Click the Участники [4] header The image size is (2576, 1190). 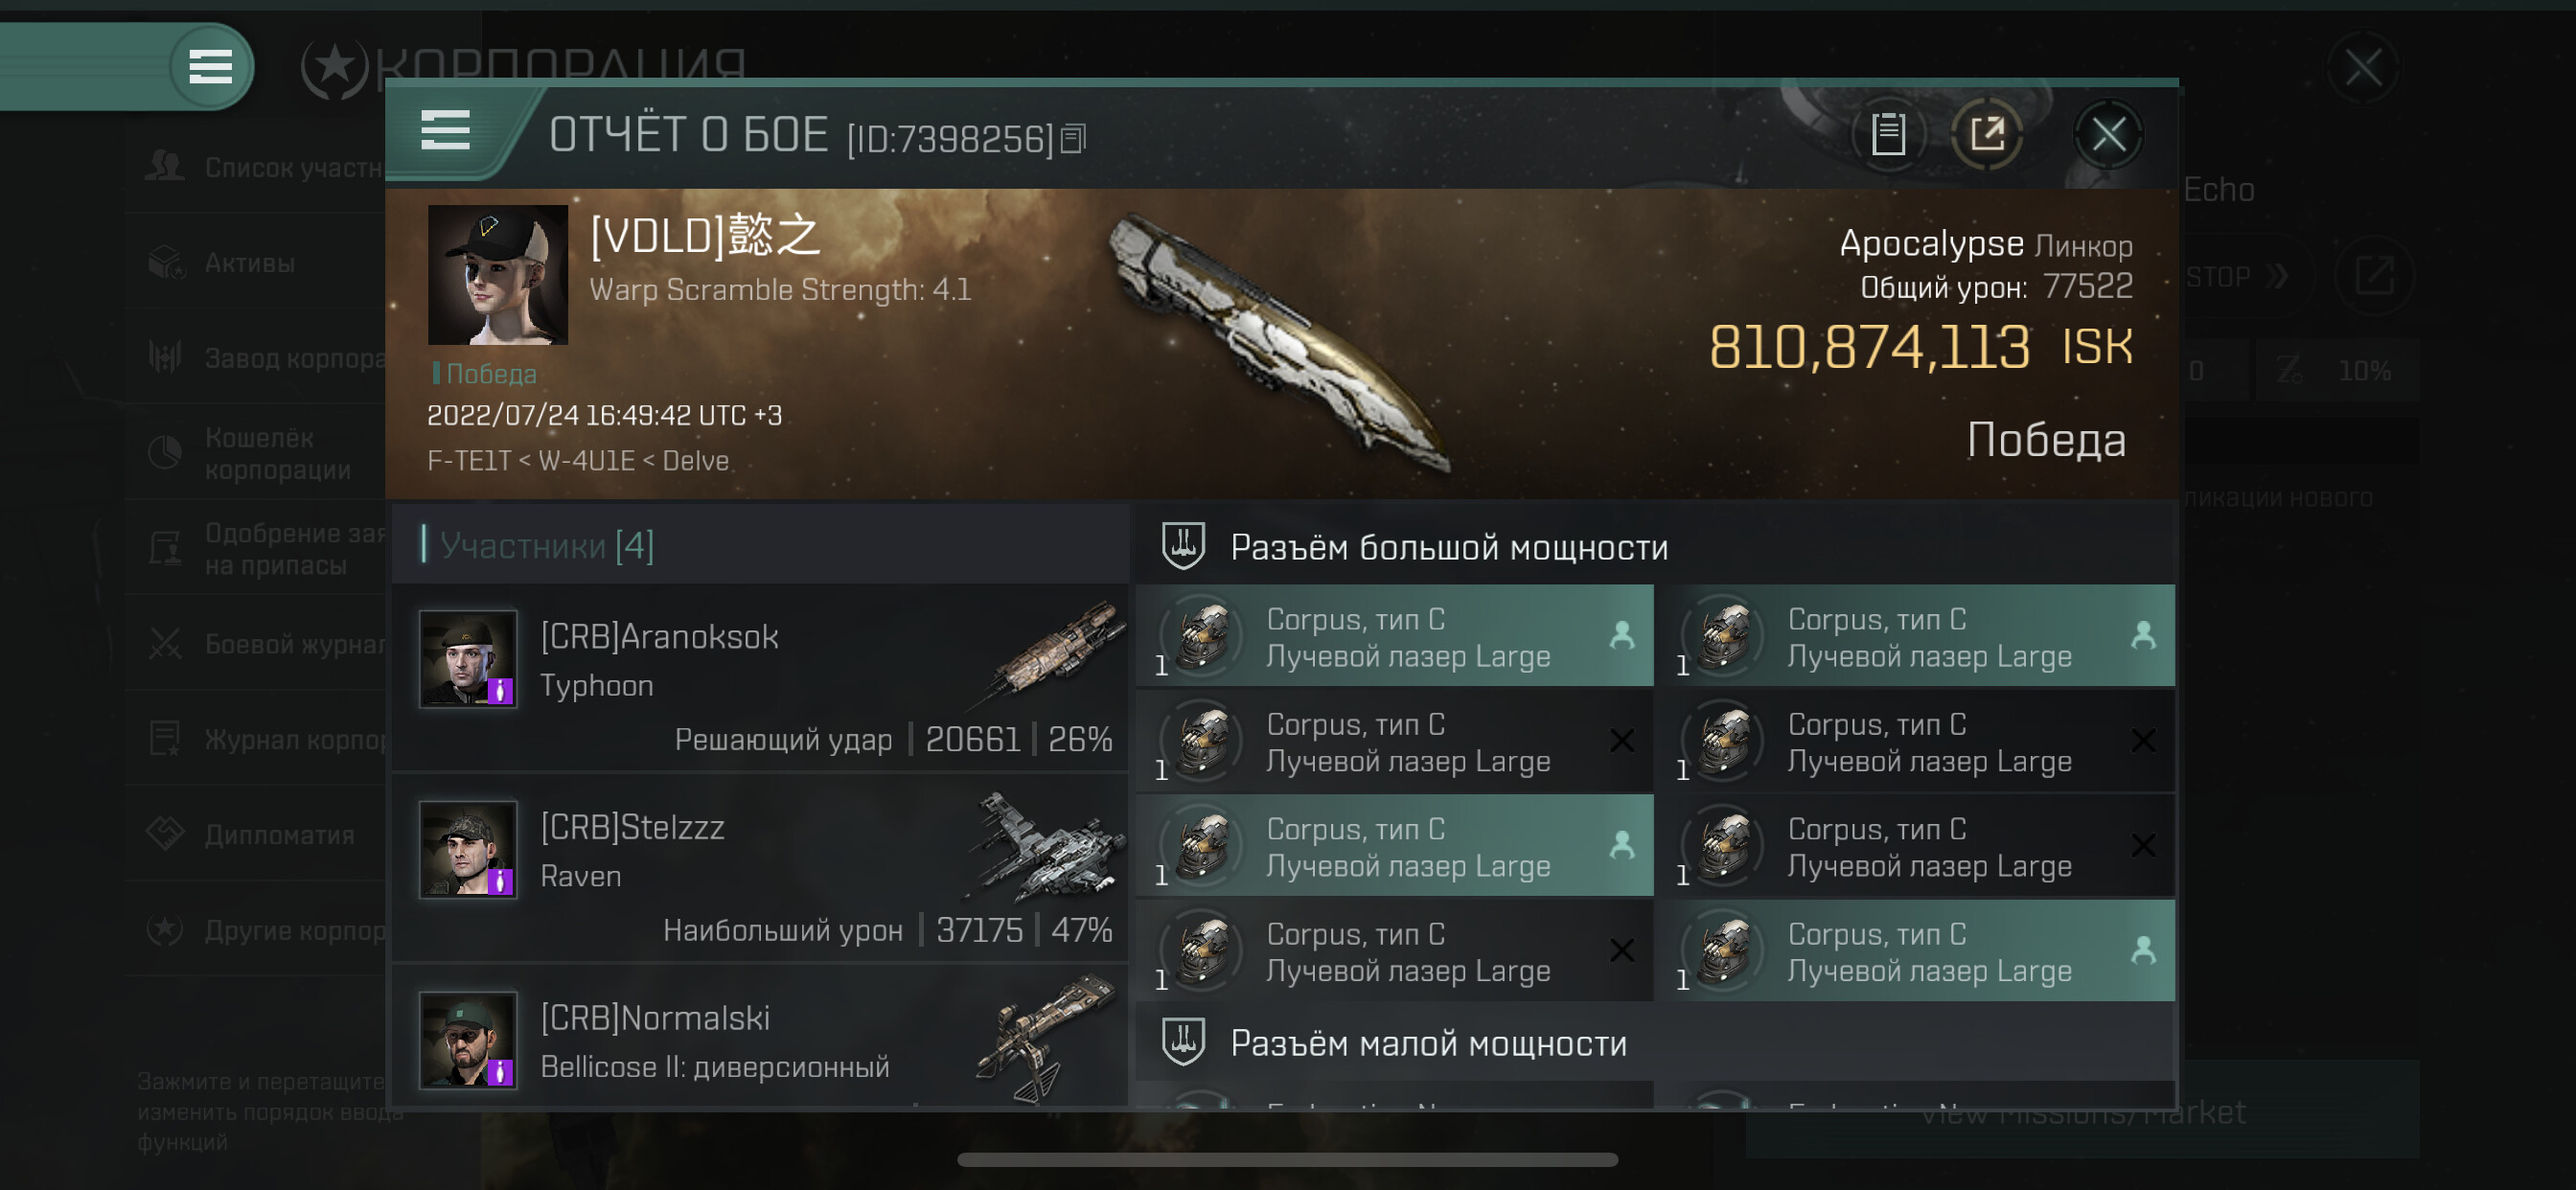click(546, 545)
